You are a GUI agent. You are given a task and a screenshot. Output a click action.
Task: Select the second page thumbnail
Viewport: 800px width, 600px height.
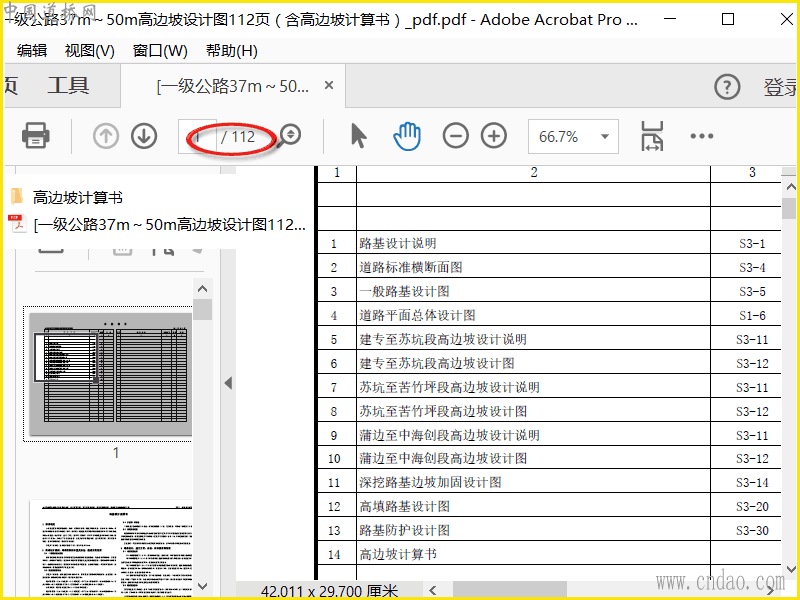[111, 548]
